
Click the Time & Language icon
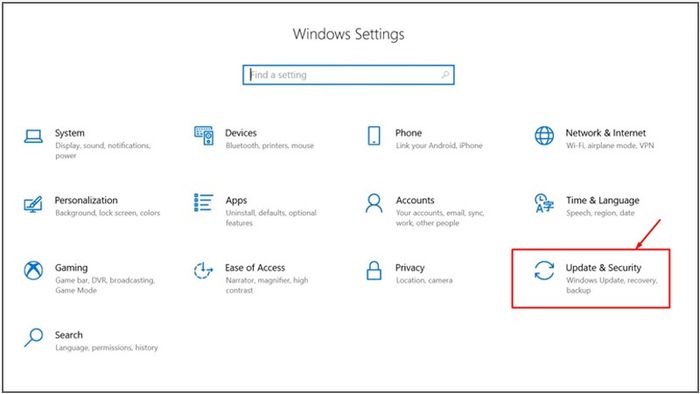pos(544,203)
